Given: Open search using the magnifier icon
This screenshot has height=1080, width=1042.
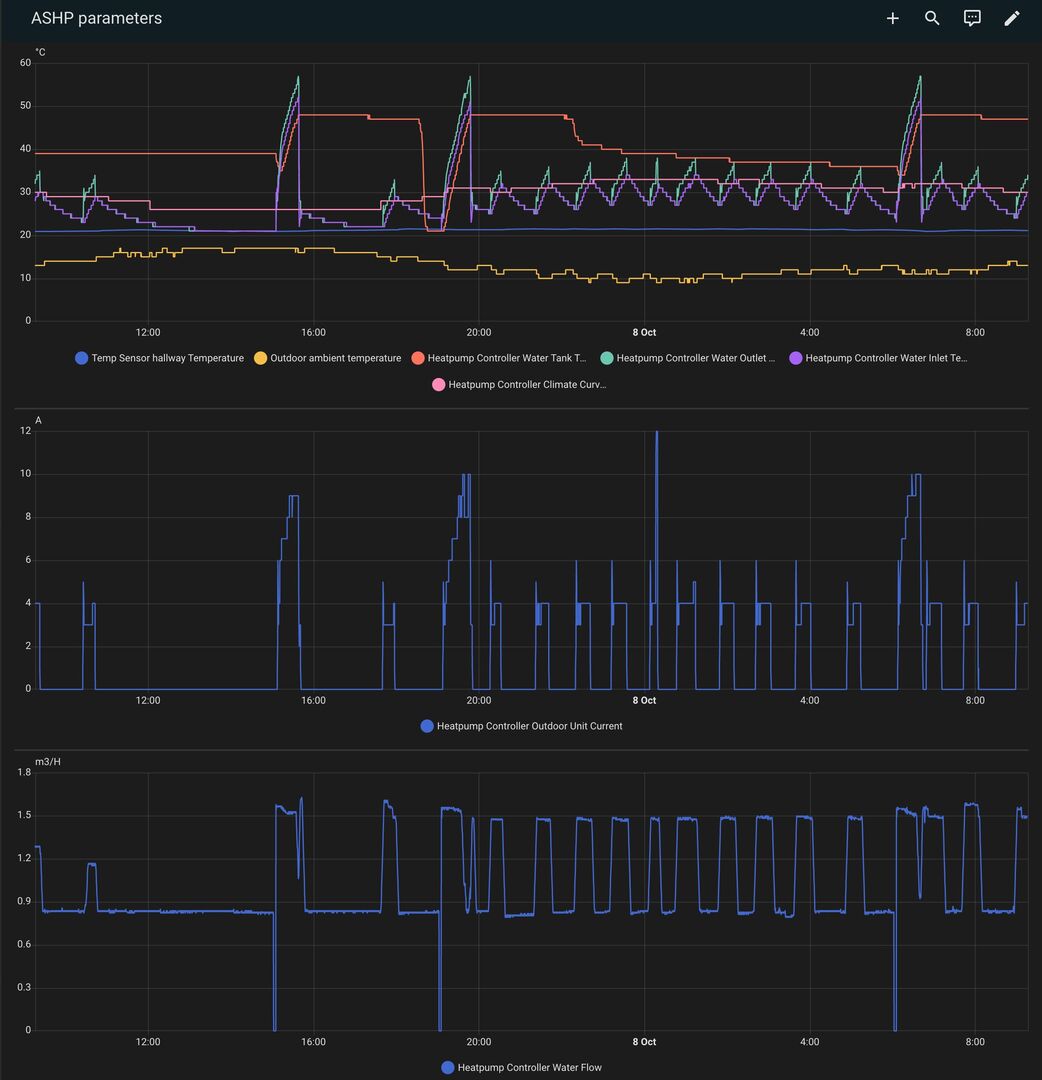Looking at the screenshot, I should (x=932, y=18).
